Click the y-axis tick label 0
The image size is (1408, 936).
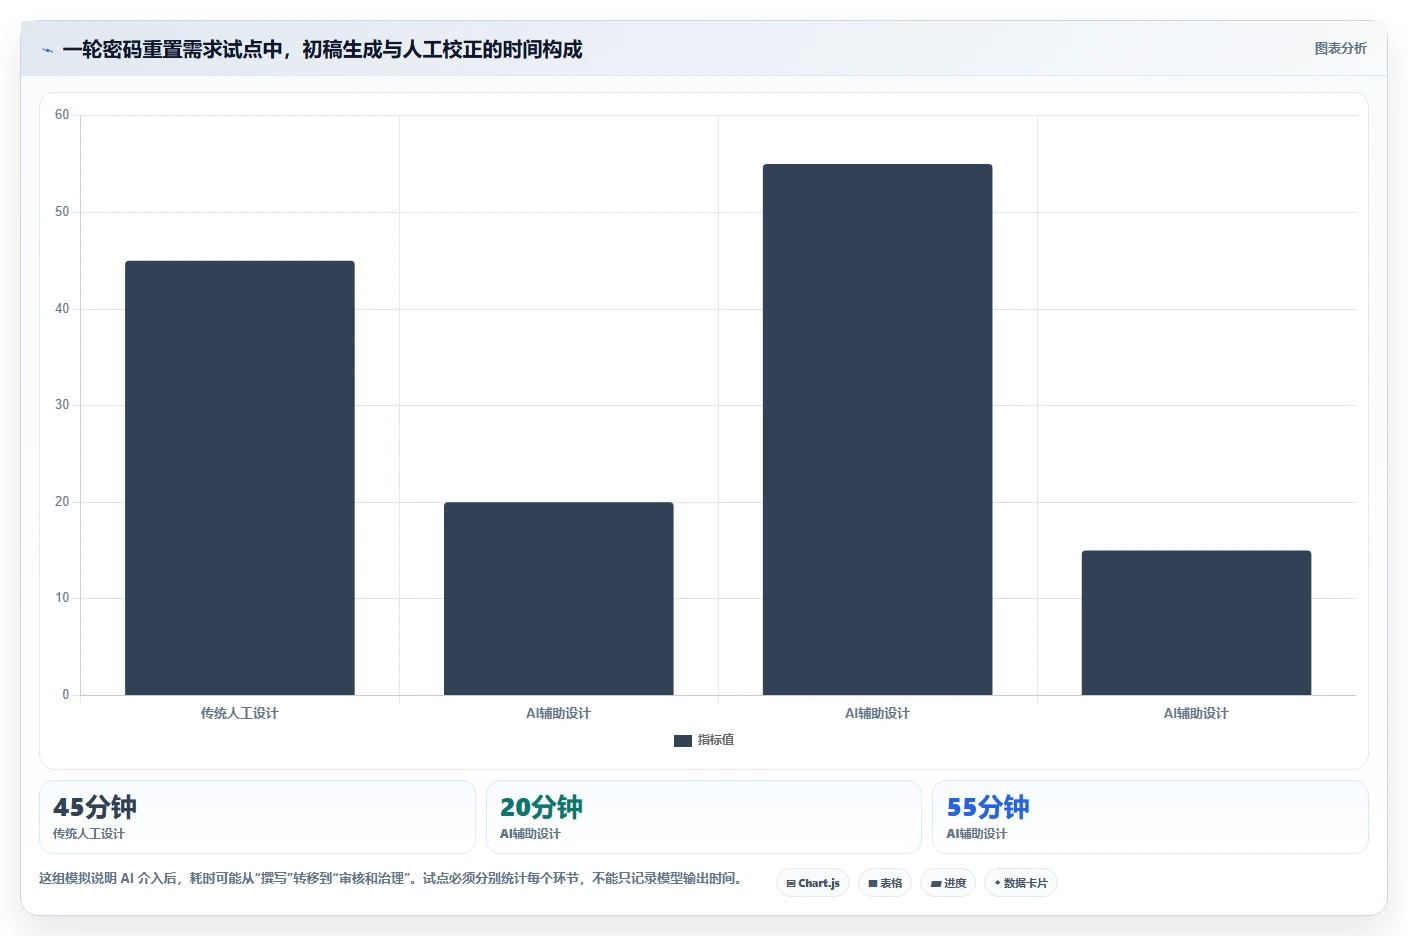coord(66,695)
